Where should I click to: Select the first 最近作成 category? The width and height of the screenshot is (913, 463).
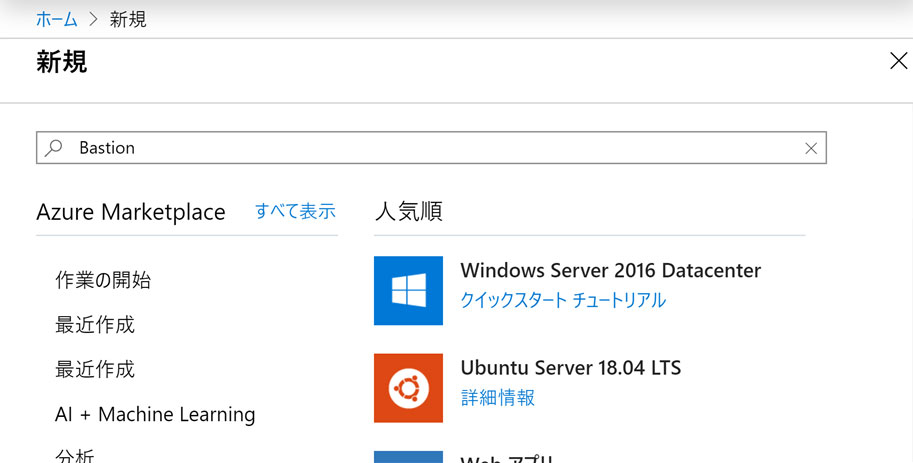pos(95,324)
